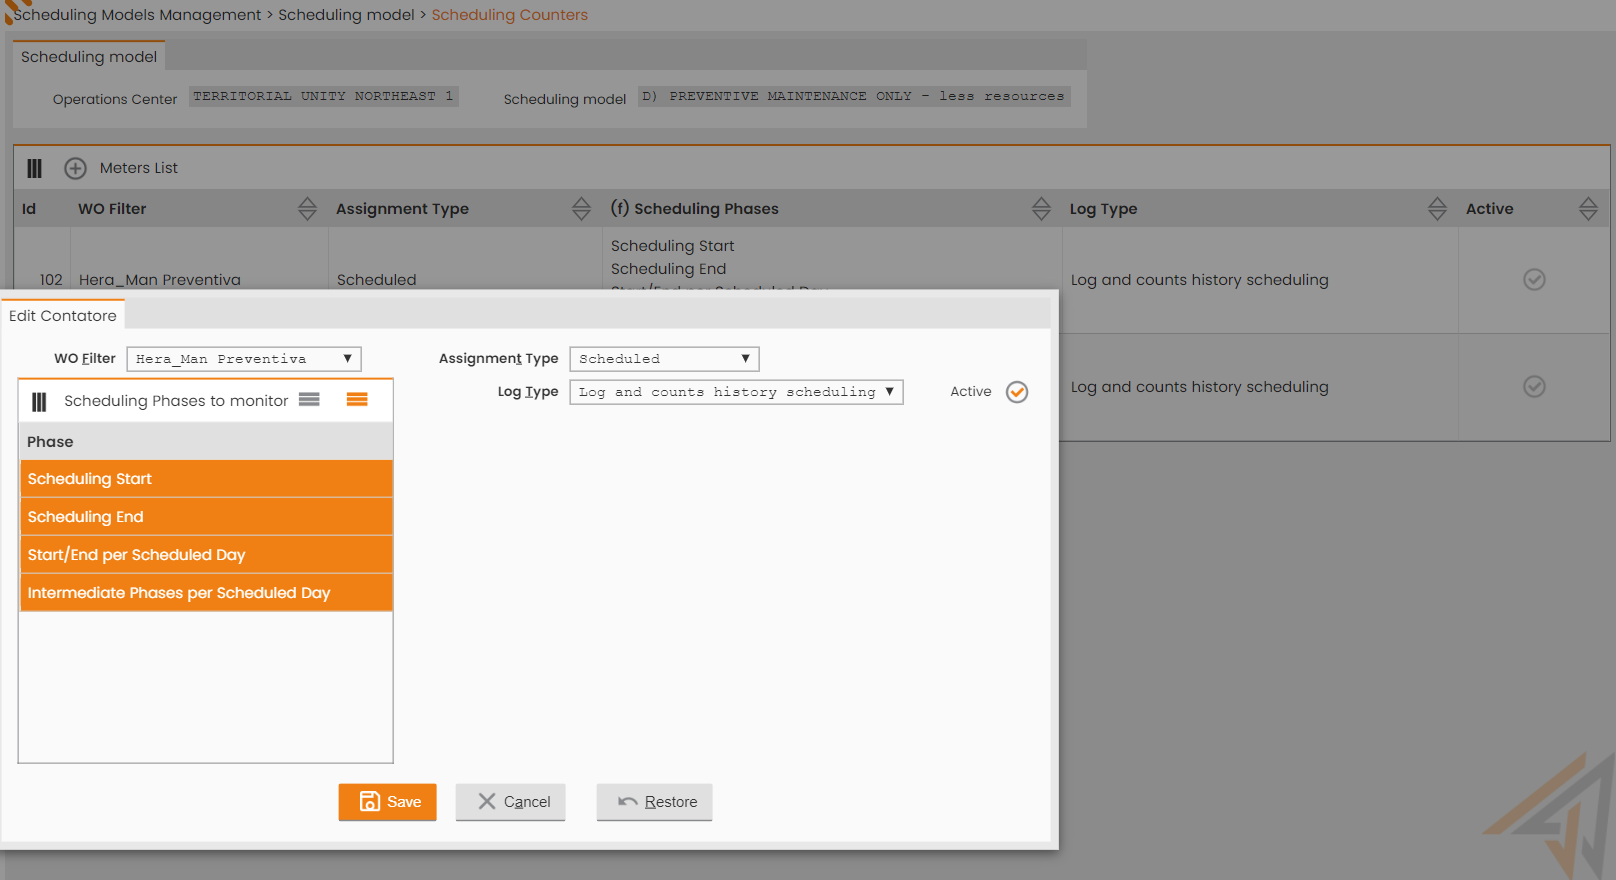Click Hera_Man Preventiva cell in table
Screen dimensions: 1616x880
coord(160,280)
